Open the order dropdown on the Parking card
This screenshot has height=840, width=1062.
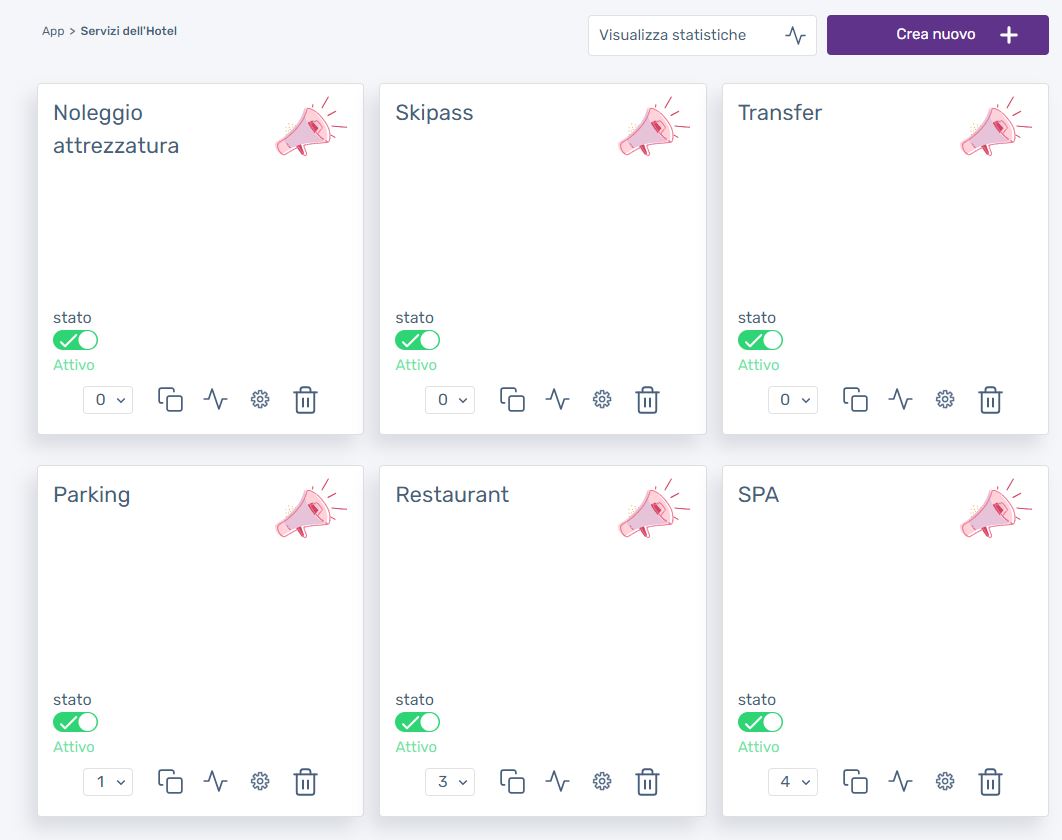coord(108,782)
